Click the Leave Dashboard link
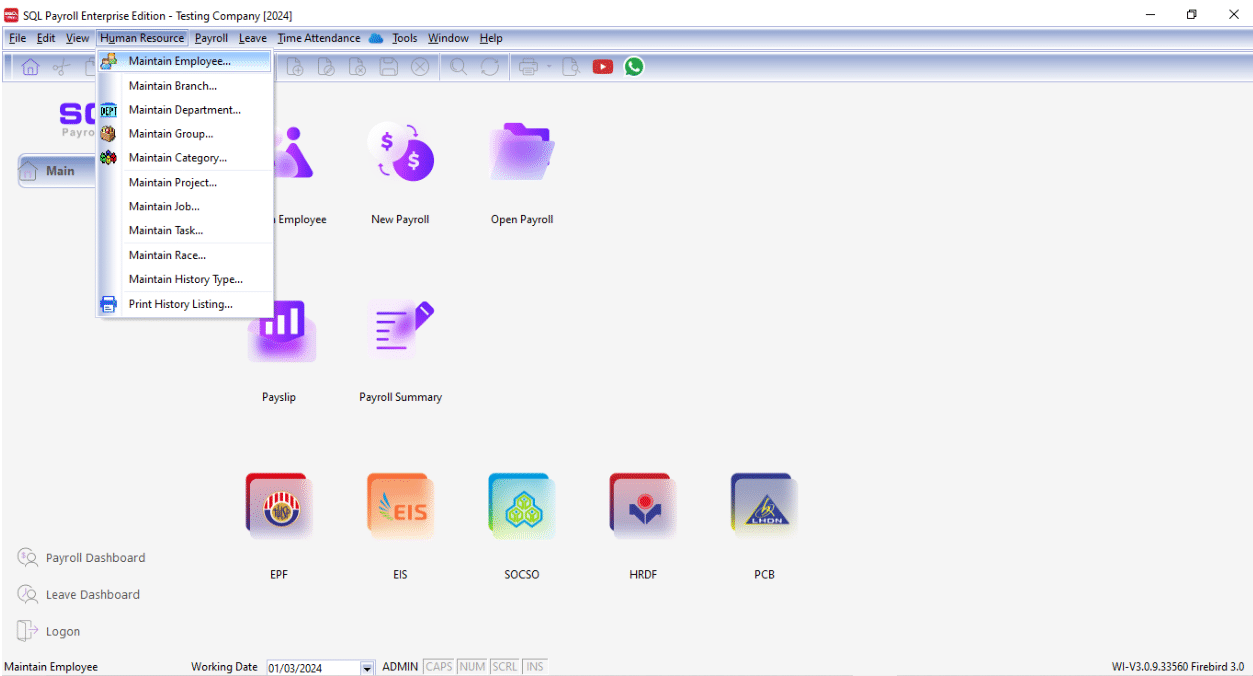The image size is (1253, 676). click(x=92, y=595)
